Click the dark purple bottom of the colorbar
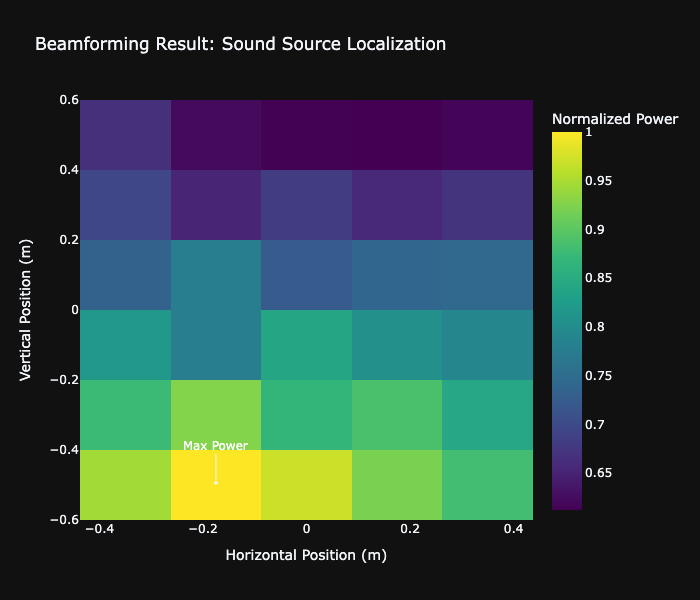This screenshot has height=600, width=700. 566,505
